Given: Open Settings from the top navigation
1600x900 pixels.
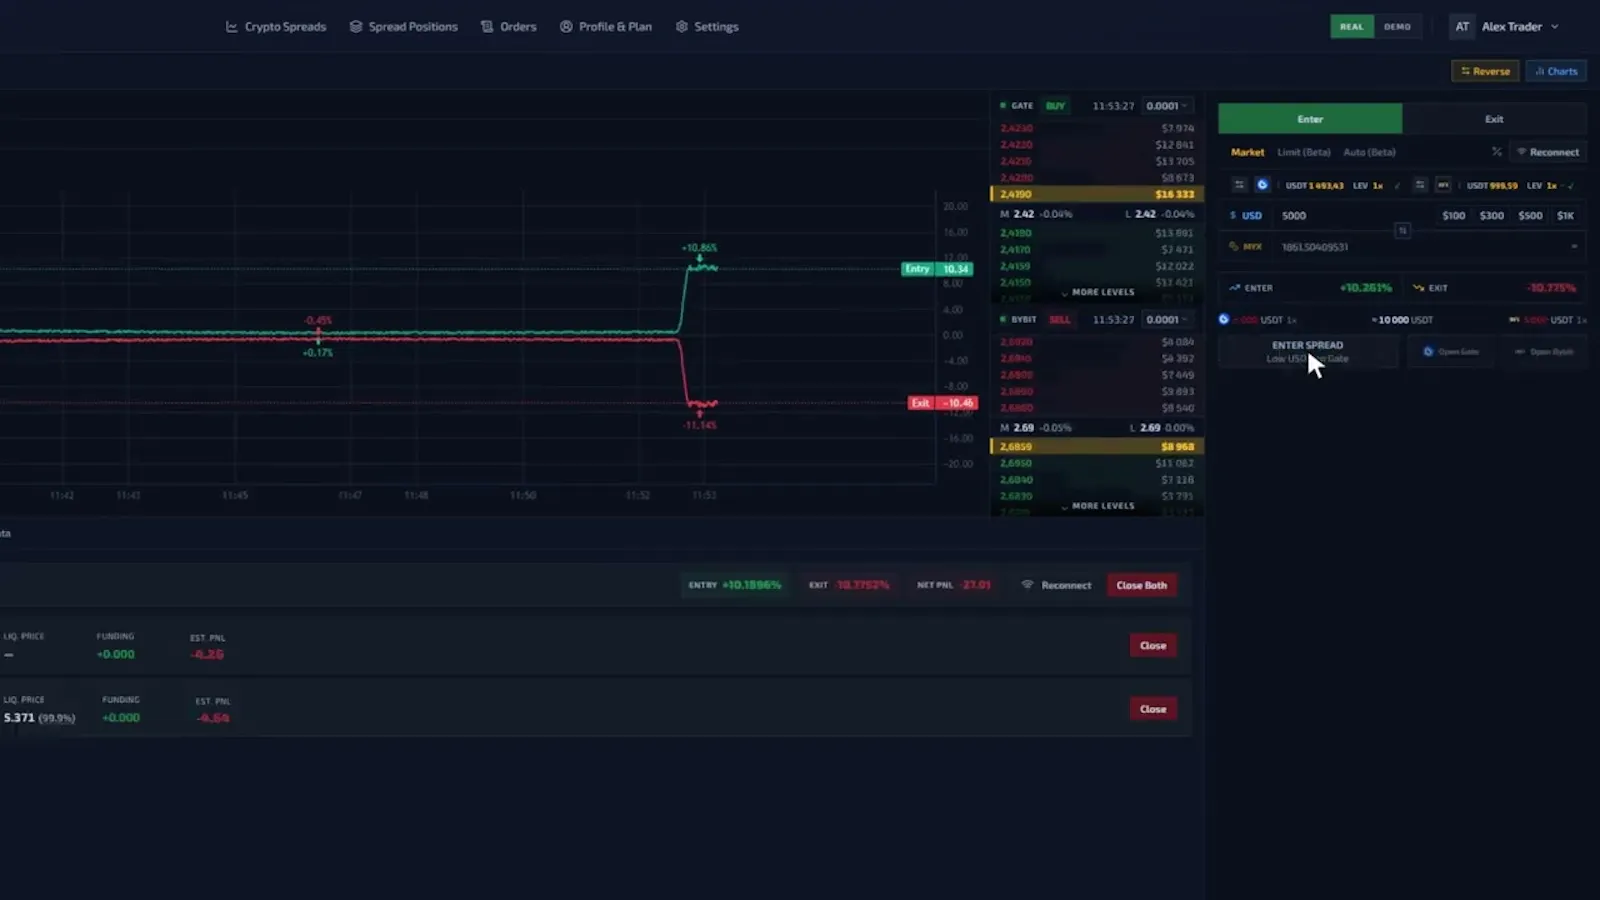Looking at the screenshot, I should pos(707,27).
